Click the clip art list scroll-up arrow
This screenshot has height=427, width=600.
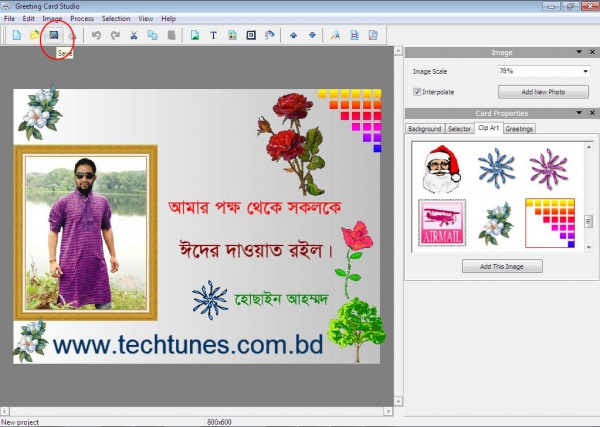pyautogui.click(x=589, y=147)
